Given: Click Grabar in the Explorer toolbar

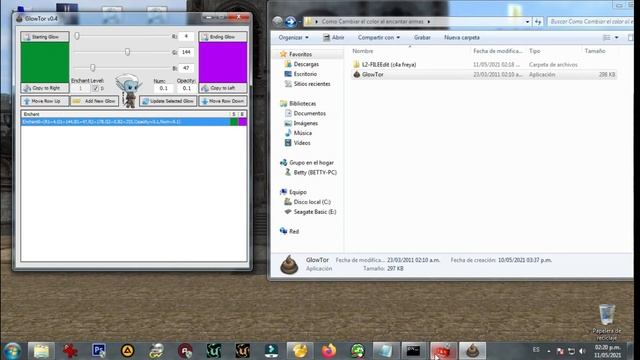Looking at the screenshot, I should 422,38.
